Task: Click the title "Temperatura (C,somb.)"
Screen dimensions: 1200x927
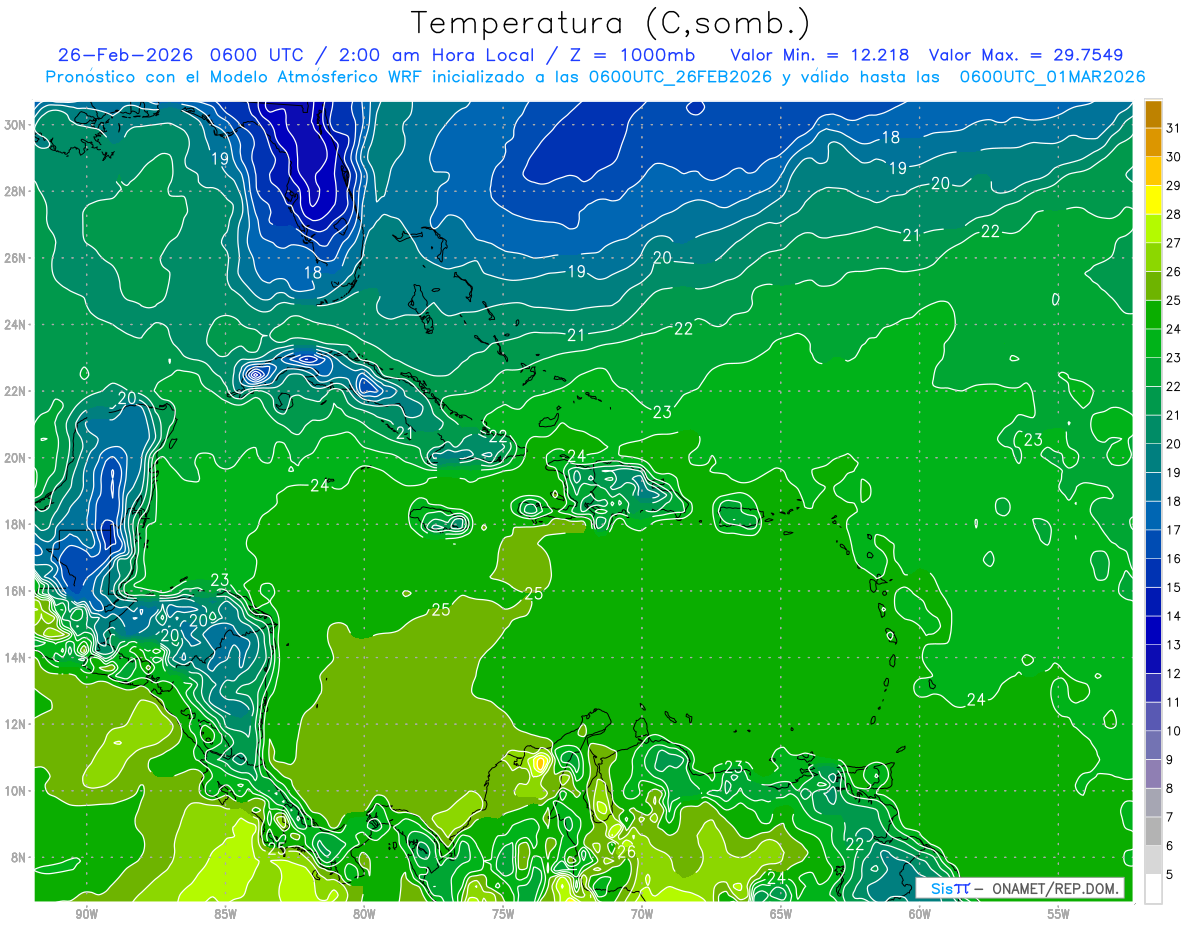Action: pyautogui.click(x=611, y=23)
